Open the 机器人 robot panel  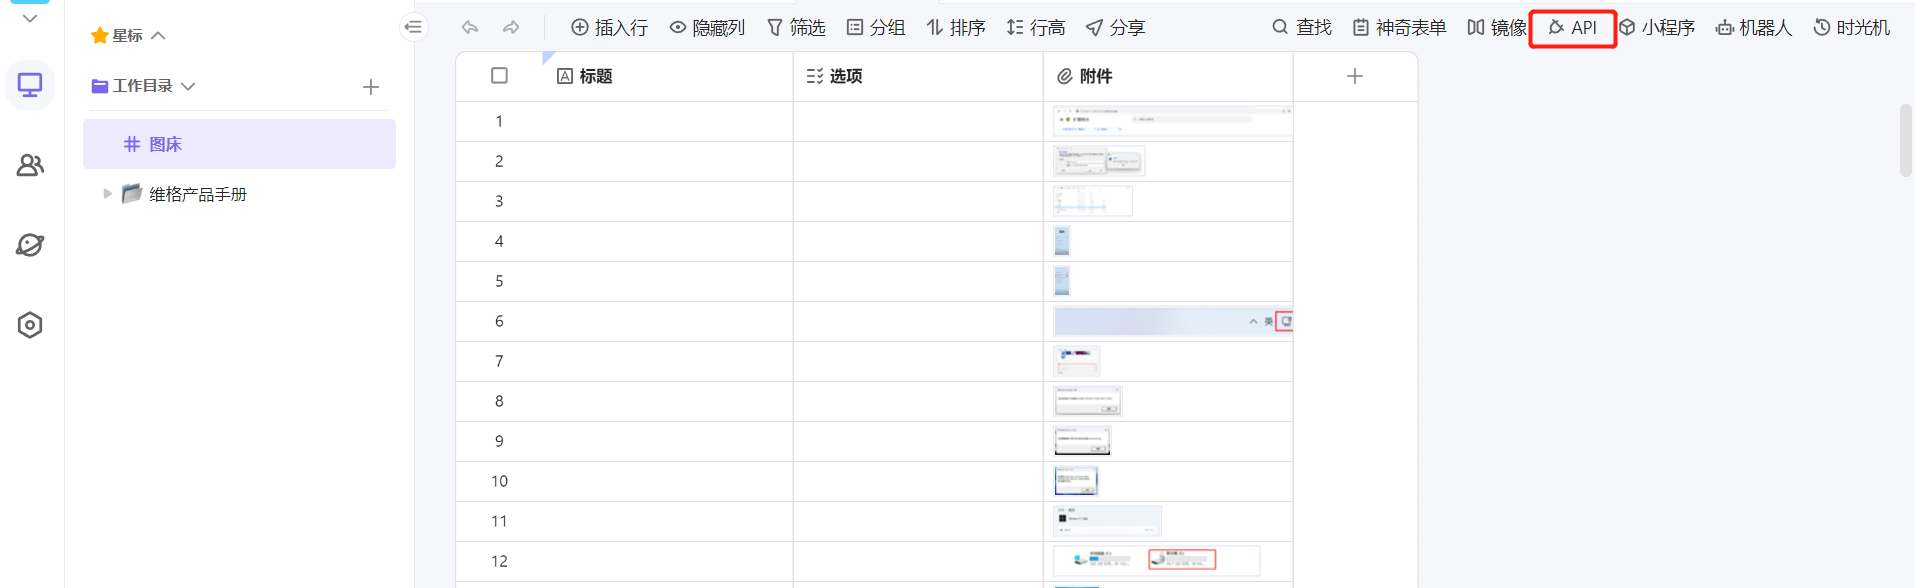[x=1753, y=28]
